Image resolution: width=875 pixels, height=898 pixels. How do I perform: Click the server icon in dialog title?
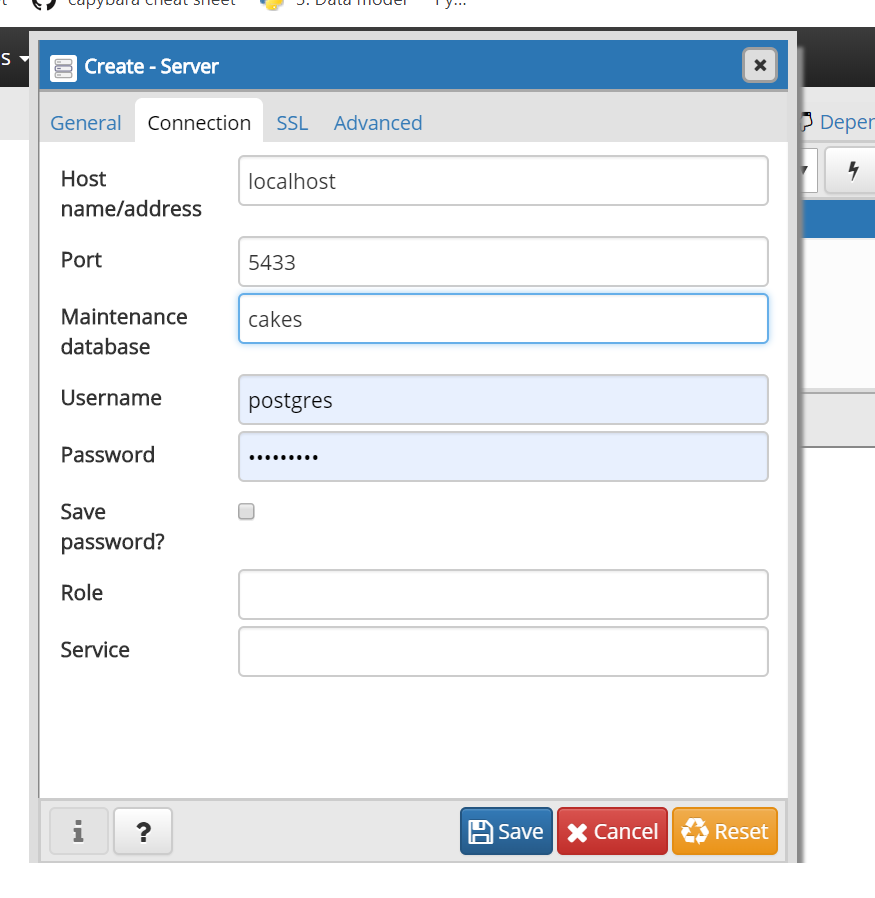tap(64, 67)
